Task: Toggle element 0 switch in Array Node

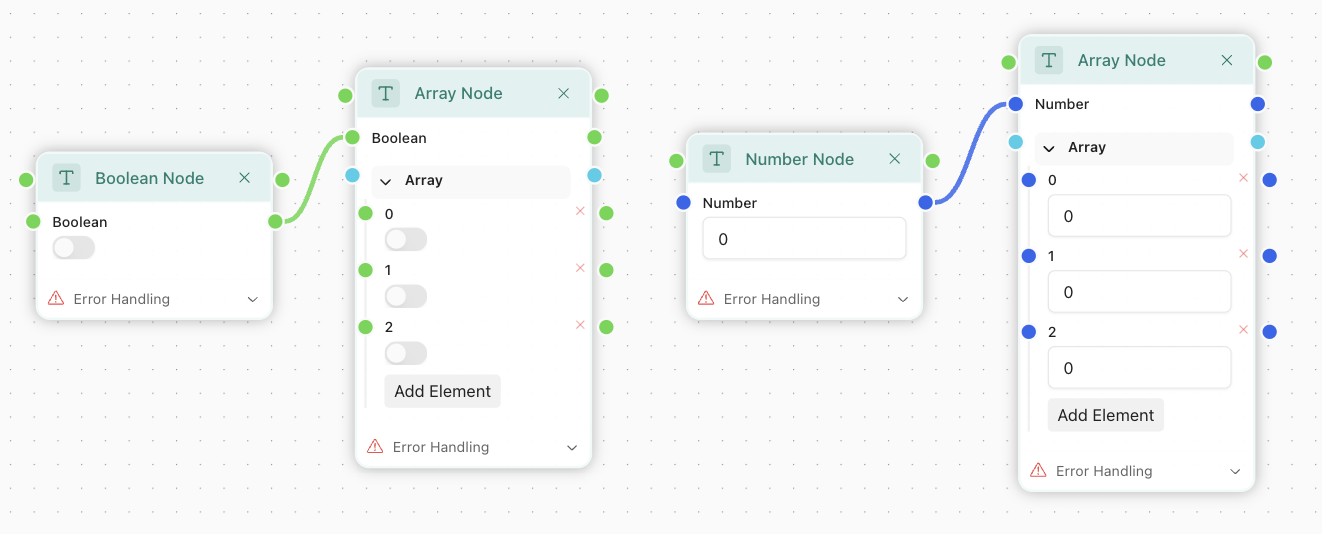Action: click(x=405, y=240)
